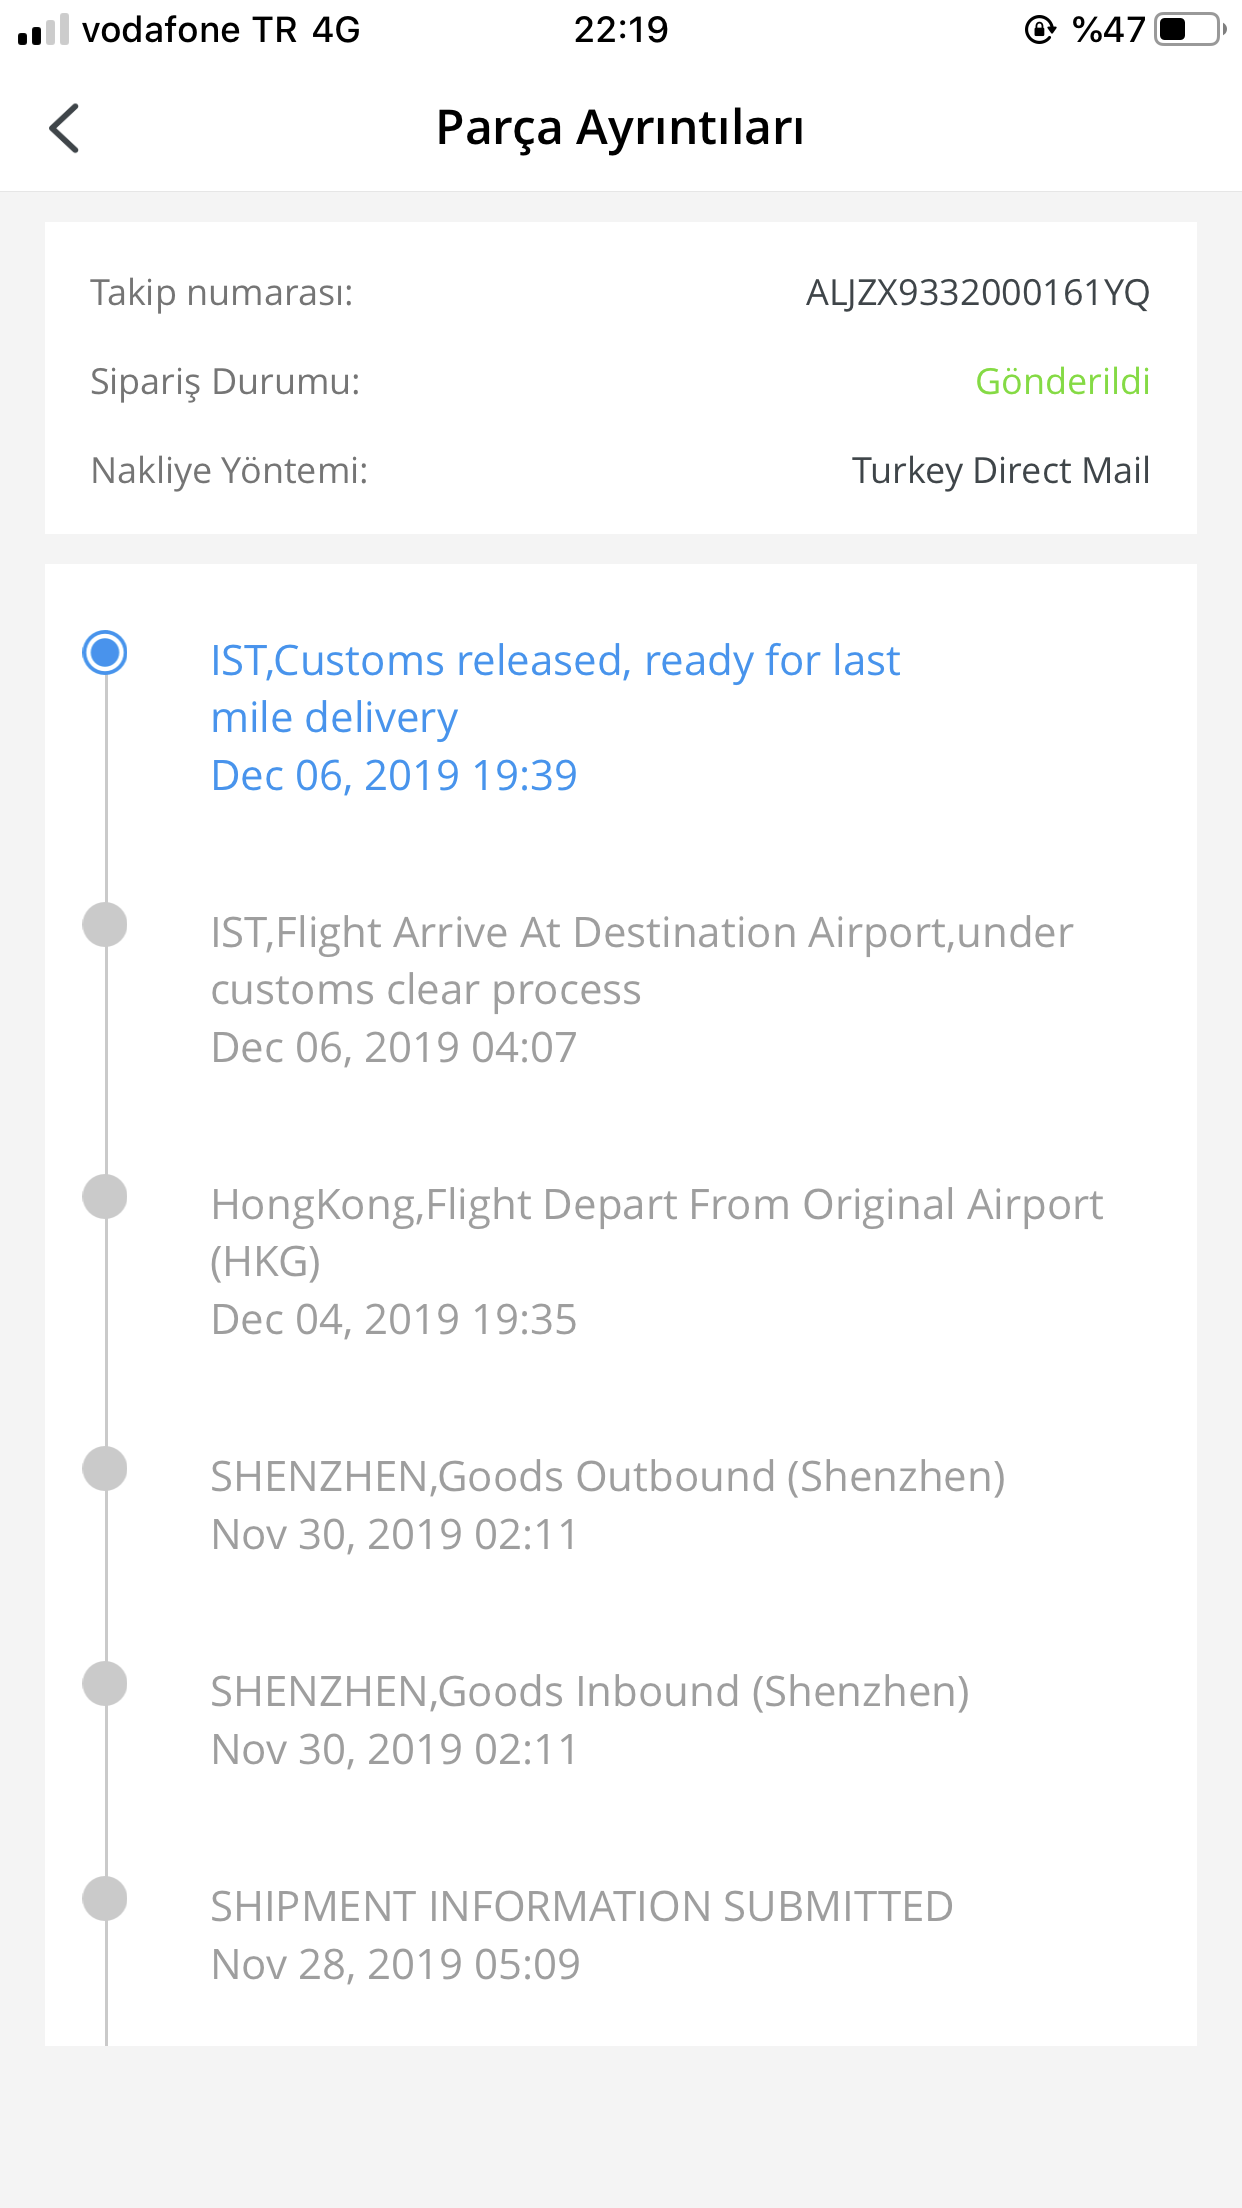Tap the HongKong Flight Depart entry text
The image size is (1242, 2208).
(x=657, y=1233)
